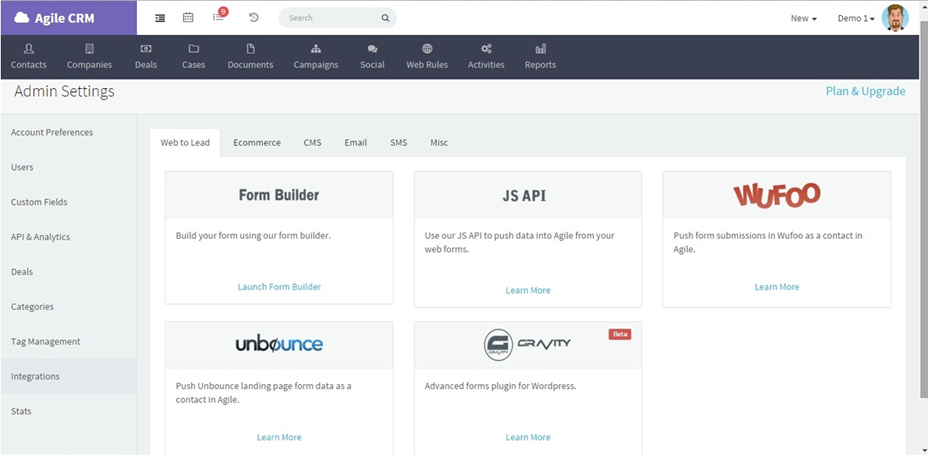Click text 'Build your form using our form builder.'
This screenshot has height=459, width=936.
[x=253, y=236]
